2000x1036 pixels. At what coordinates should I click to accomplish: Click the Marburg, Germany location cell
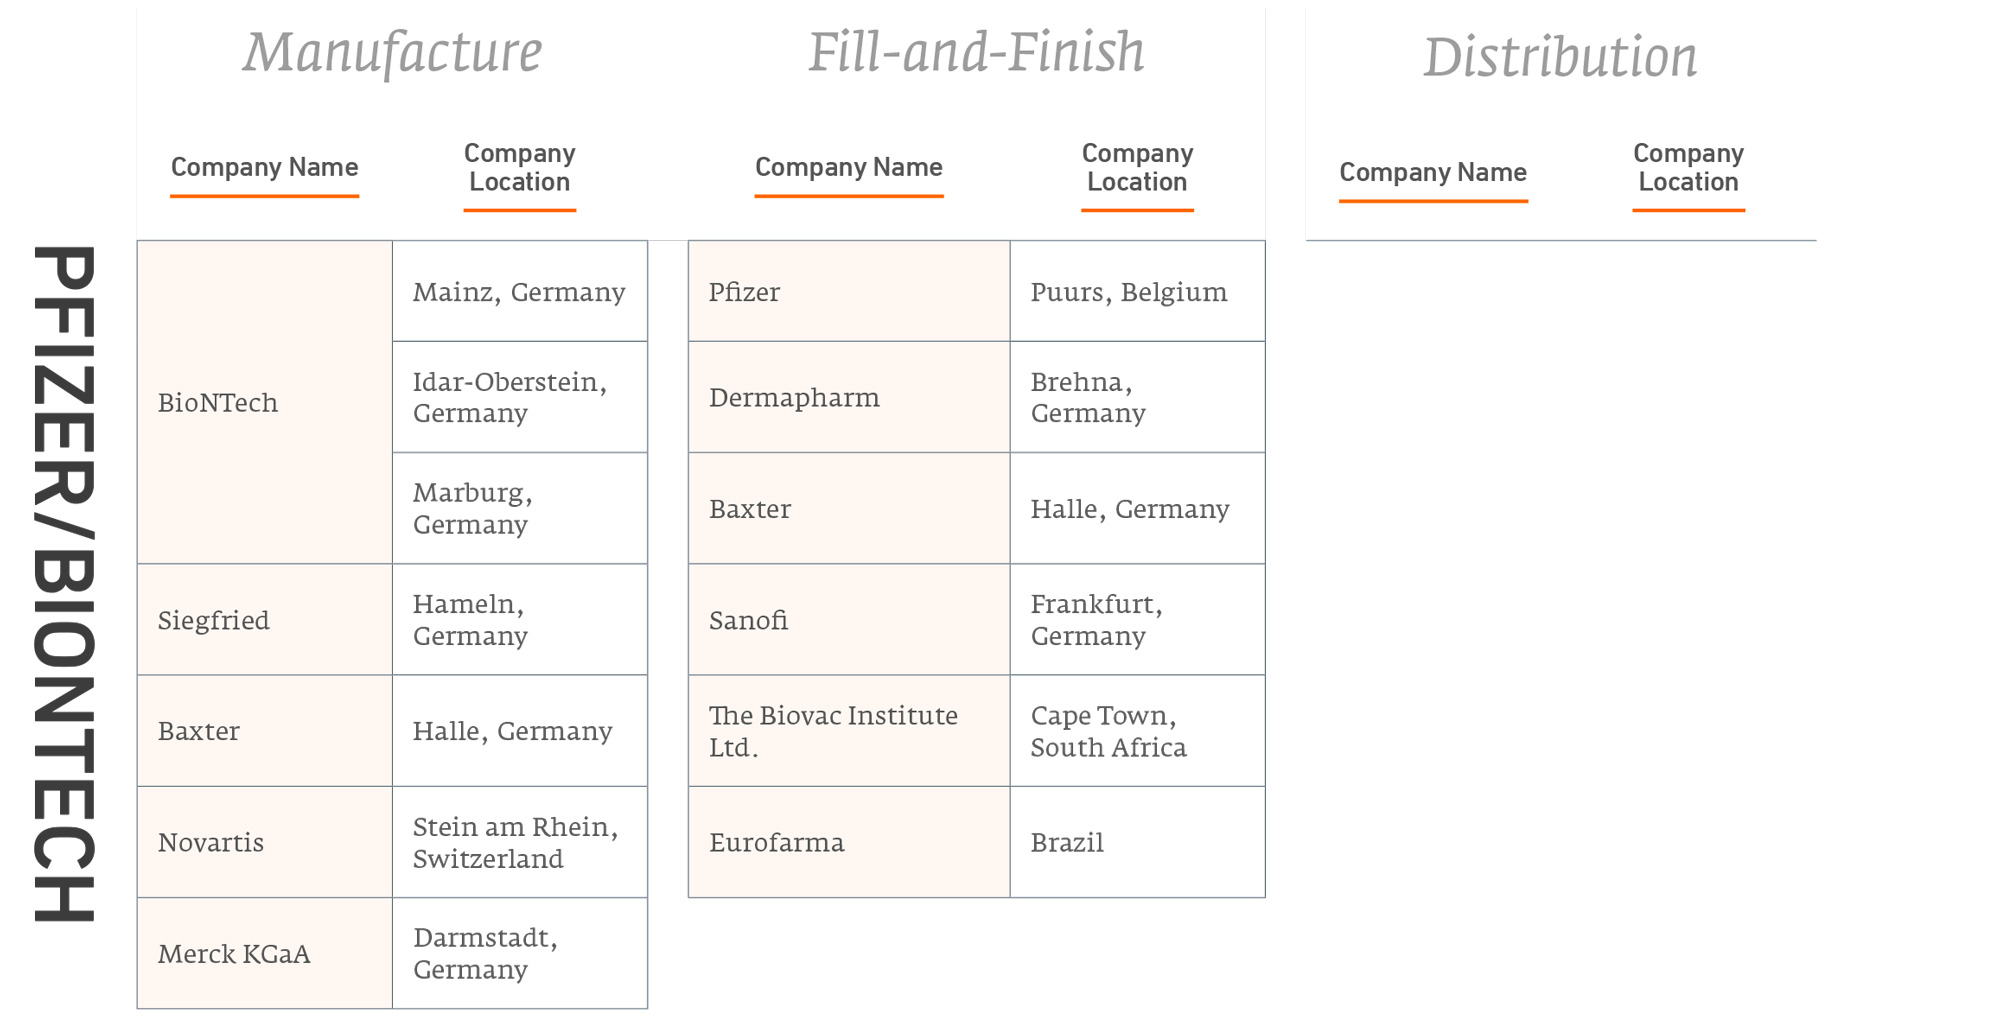click(519, 508)
